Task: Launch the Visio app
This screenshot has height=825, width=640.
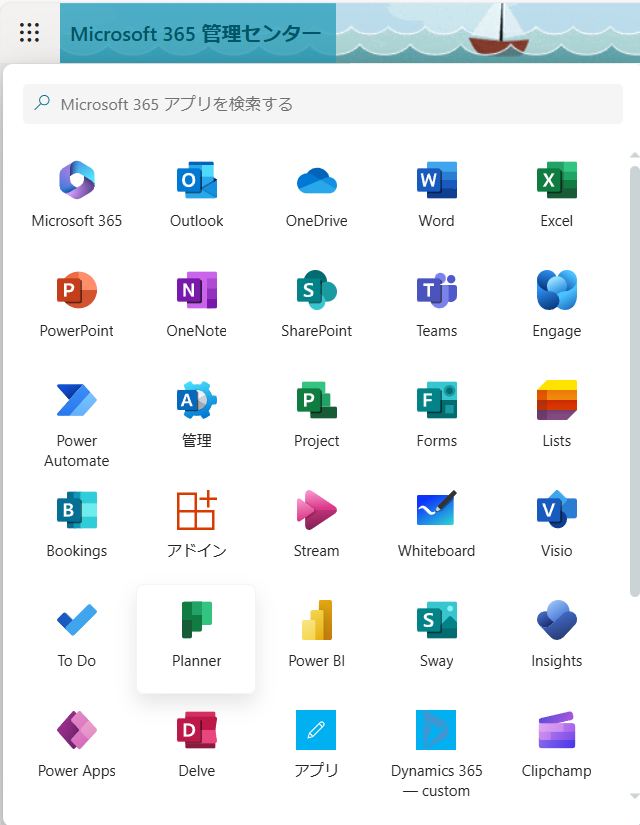Action: [556, 525]
